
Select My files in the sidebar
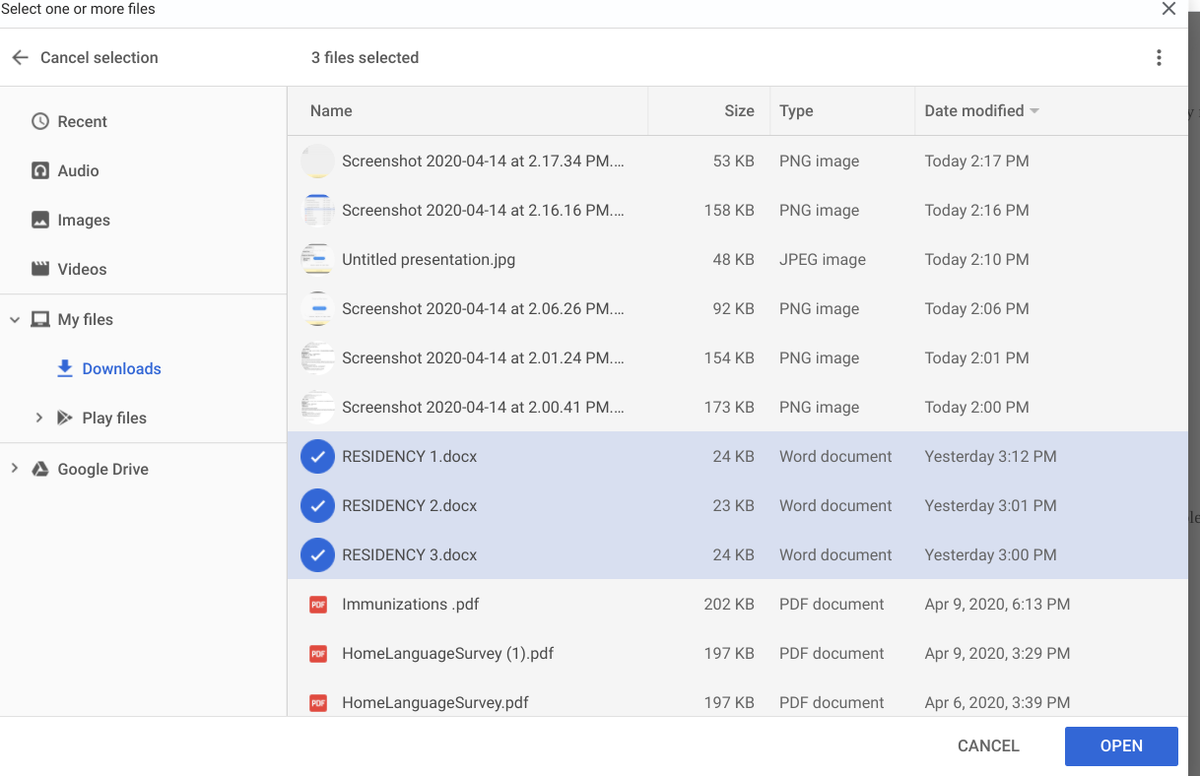pos(85,319)
